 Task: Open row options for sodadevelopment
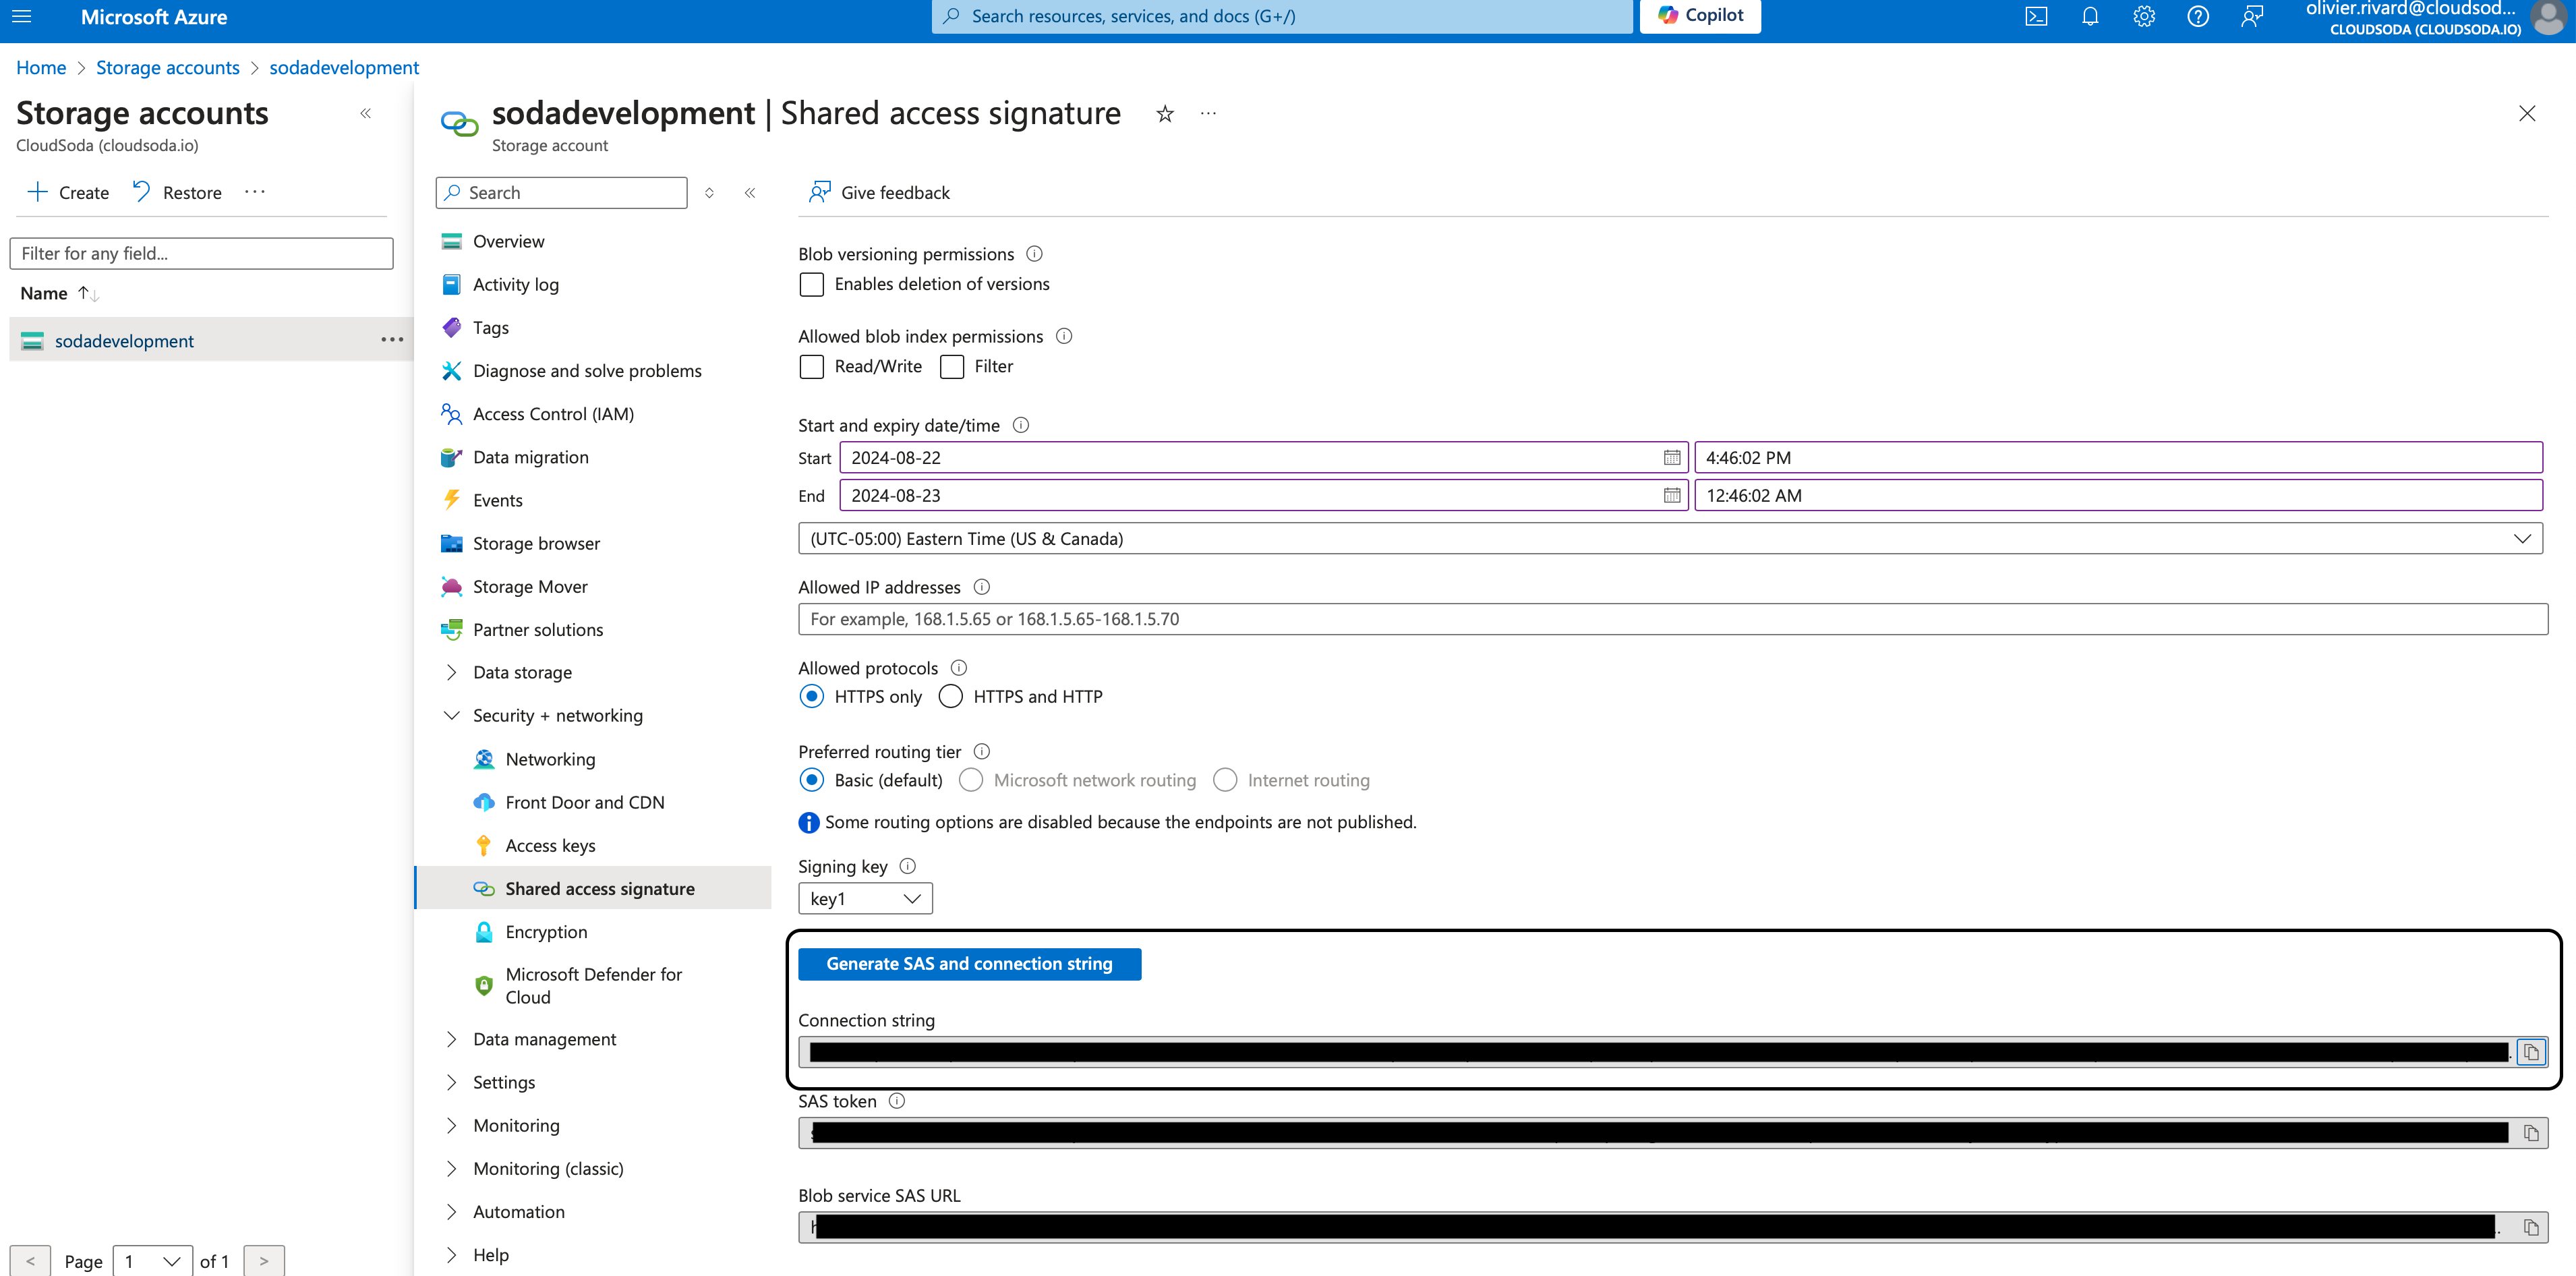(392, 340)
